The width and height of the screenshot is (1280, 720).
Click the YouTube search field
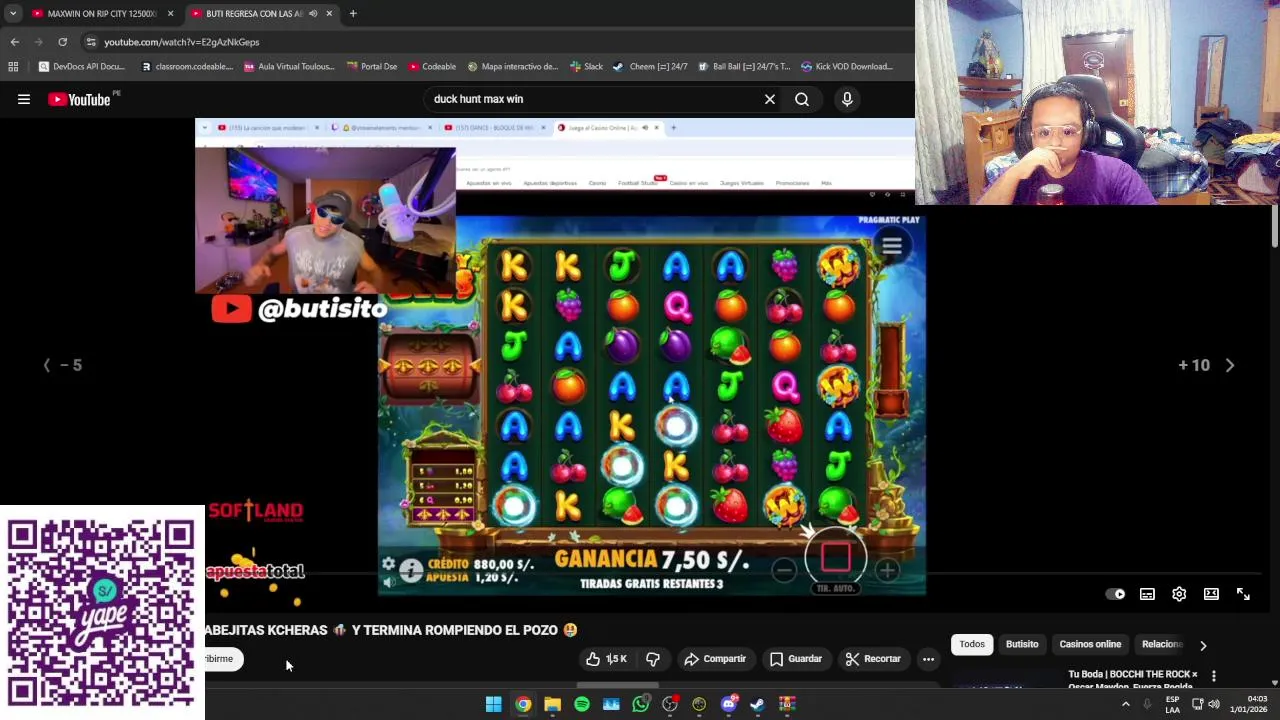[x=595, y=99]
